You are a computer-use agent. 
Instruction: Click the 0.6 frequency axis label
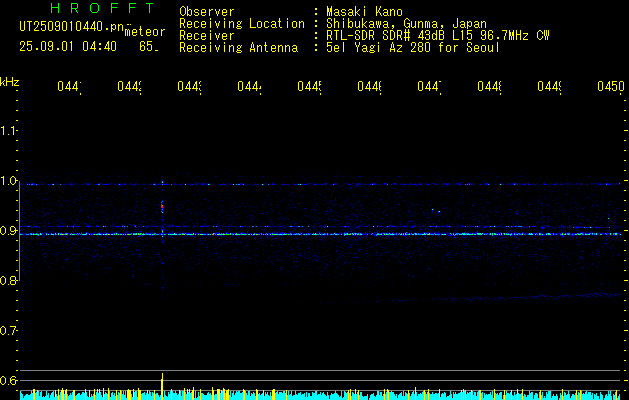click(x=8, y=380)
